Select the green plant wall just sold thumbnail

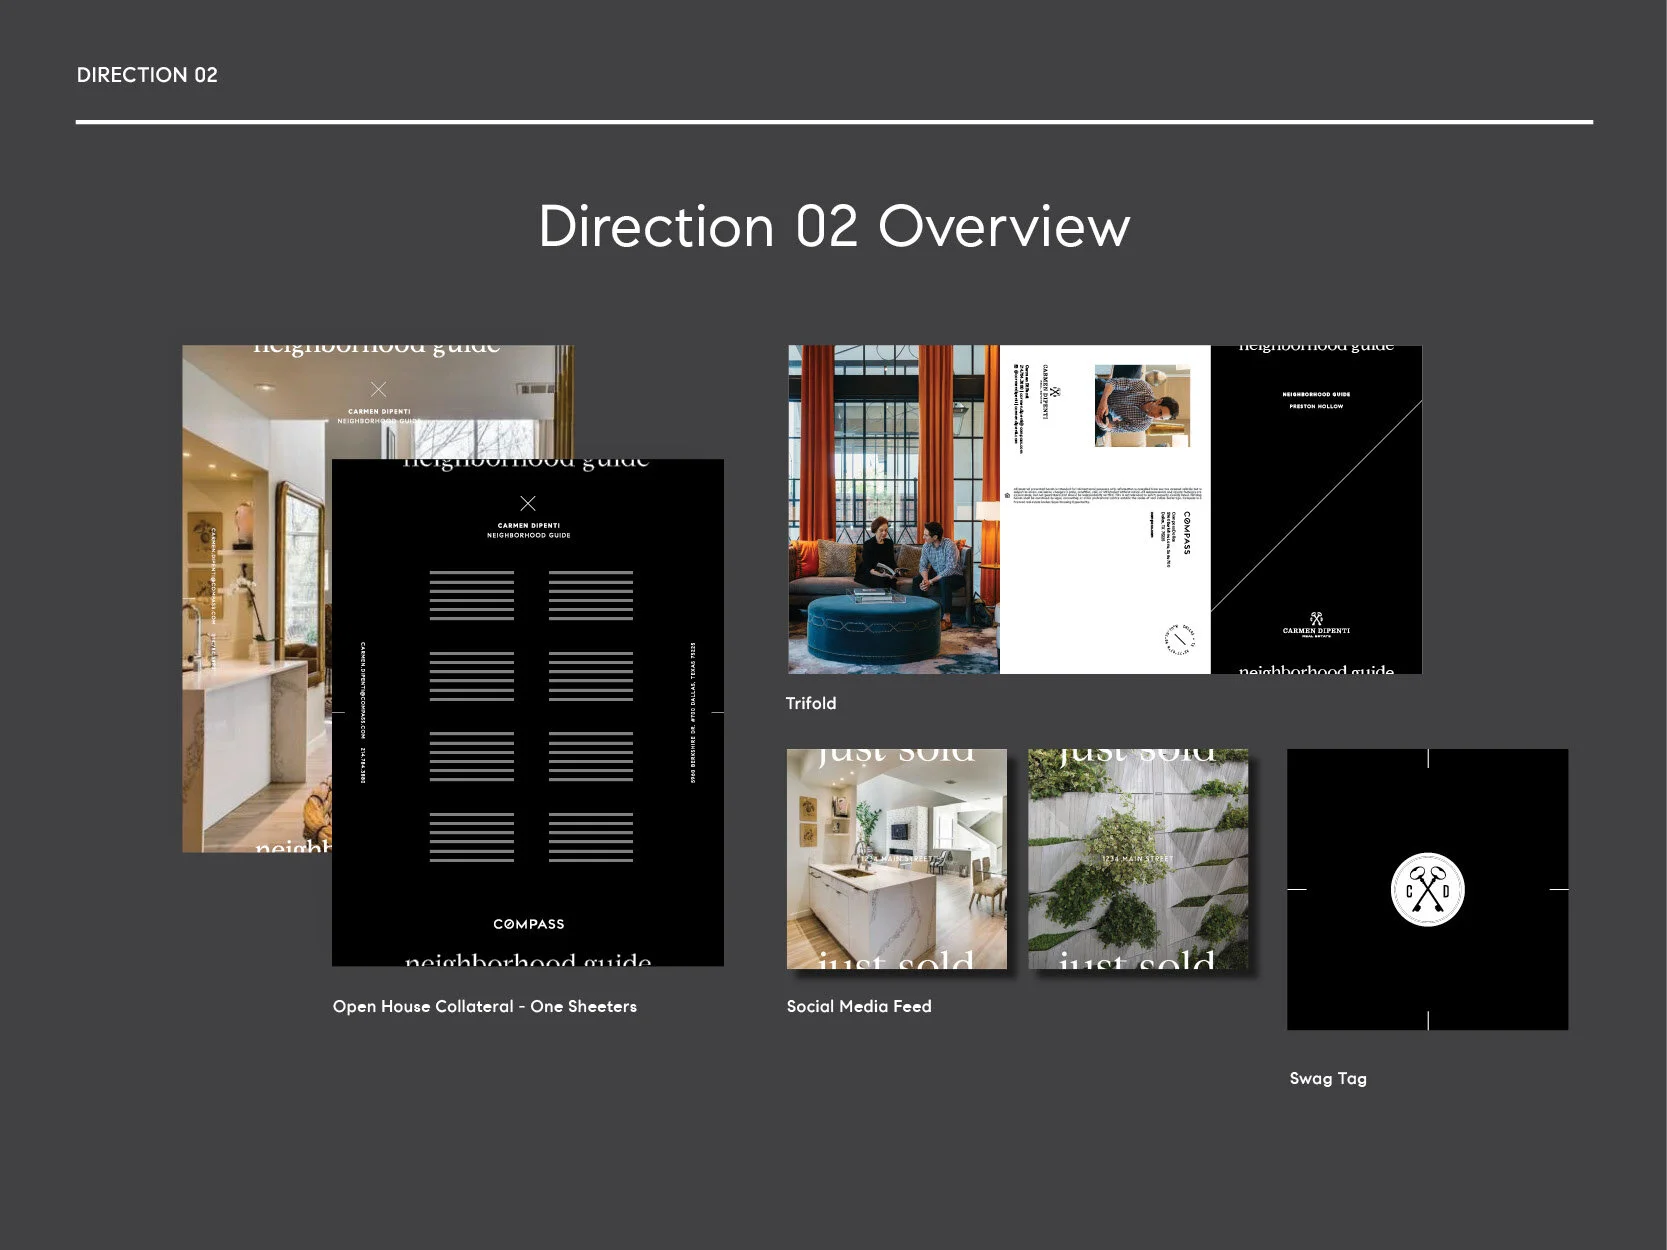pyautogui.click(x=1138, y=858)
